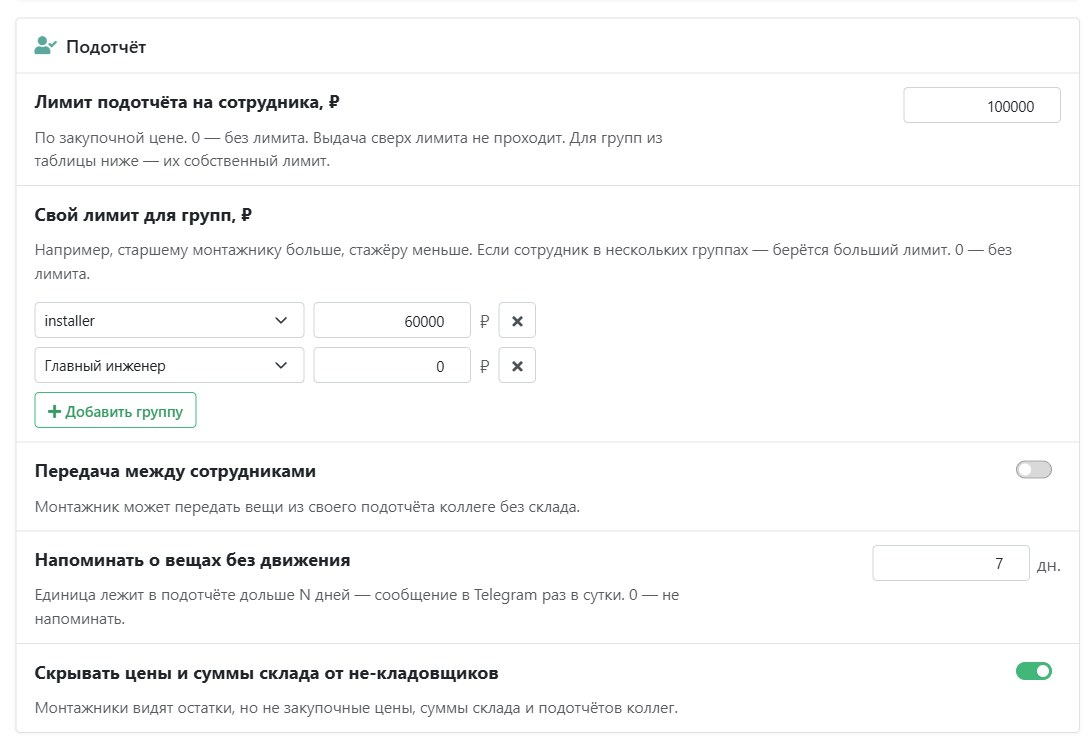The image size is (1088, 740).
Task: Open the Главный инженер group dropdown
Action: click(x=169, y=366)
